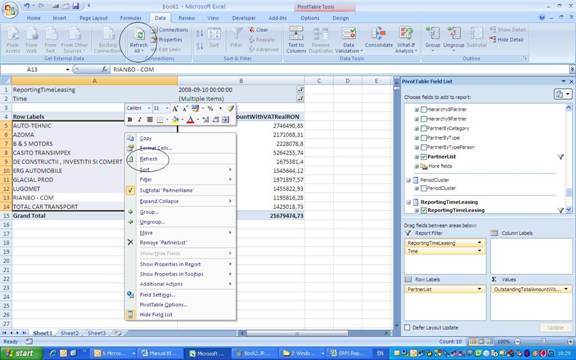Select the Grand Total row label
The height and width of the screenshot is (360, 576).
pos(29,216)
